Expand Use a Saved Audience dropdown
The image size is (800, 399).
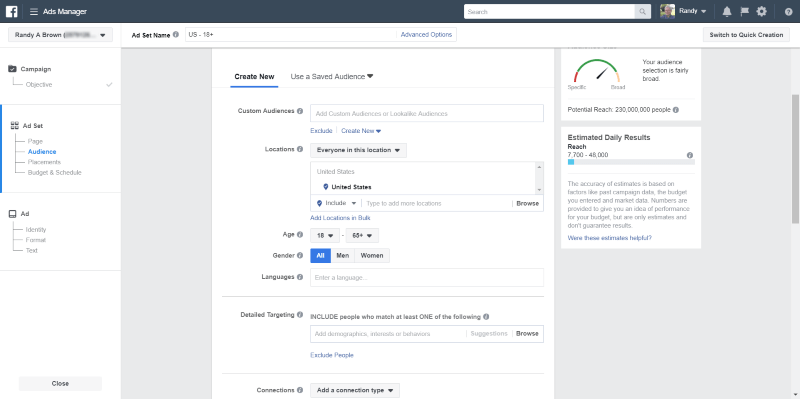332,77
